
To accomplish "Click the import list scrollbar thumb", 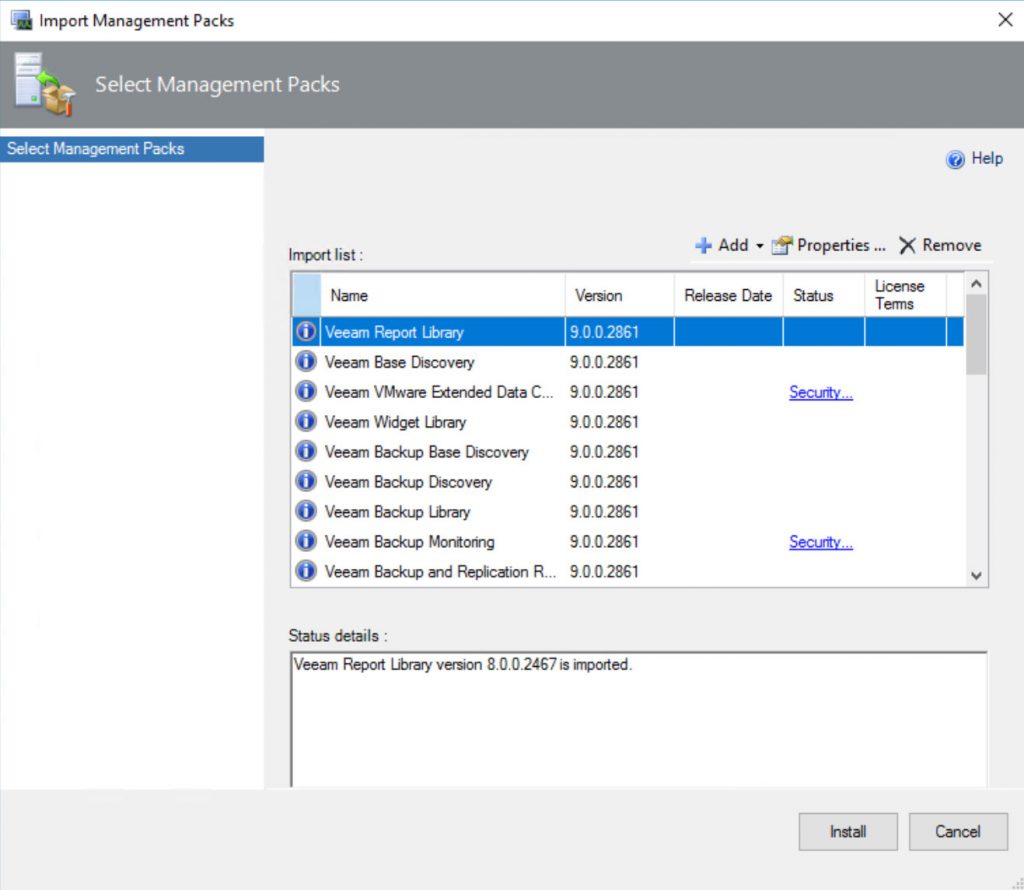I will pos(976,334).
